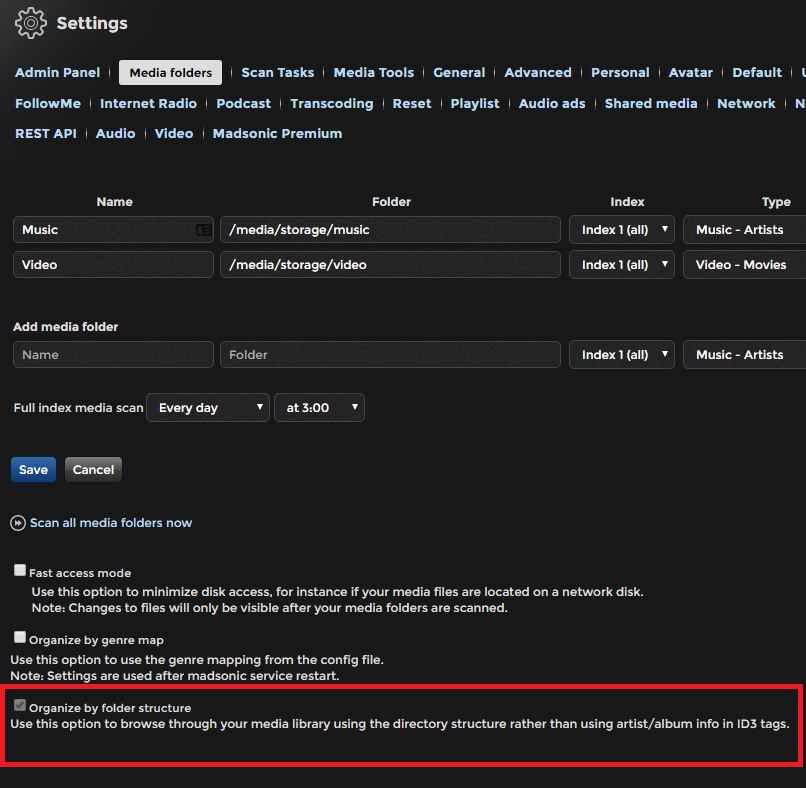806x788 pixels.
Task: Toggle Organize by genre map checkbox
Action: [20, 638]
